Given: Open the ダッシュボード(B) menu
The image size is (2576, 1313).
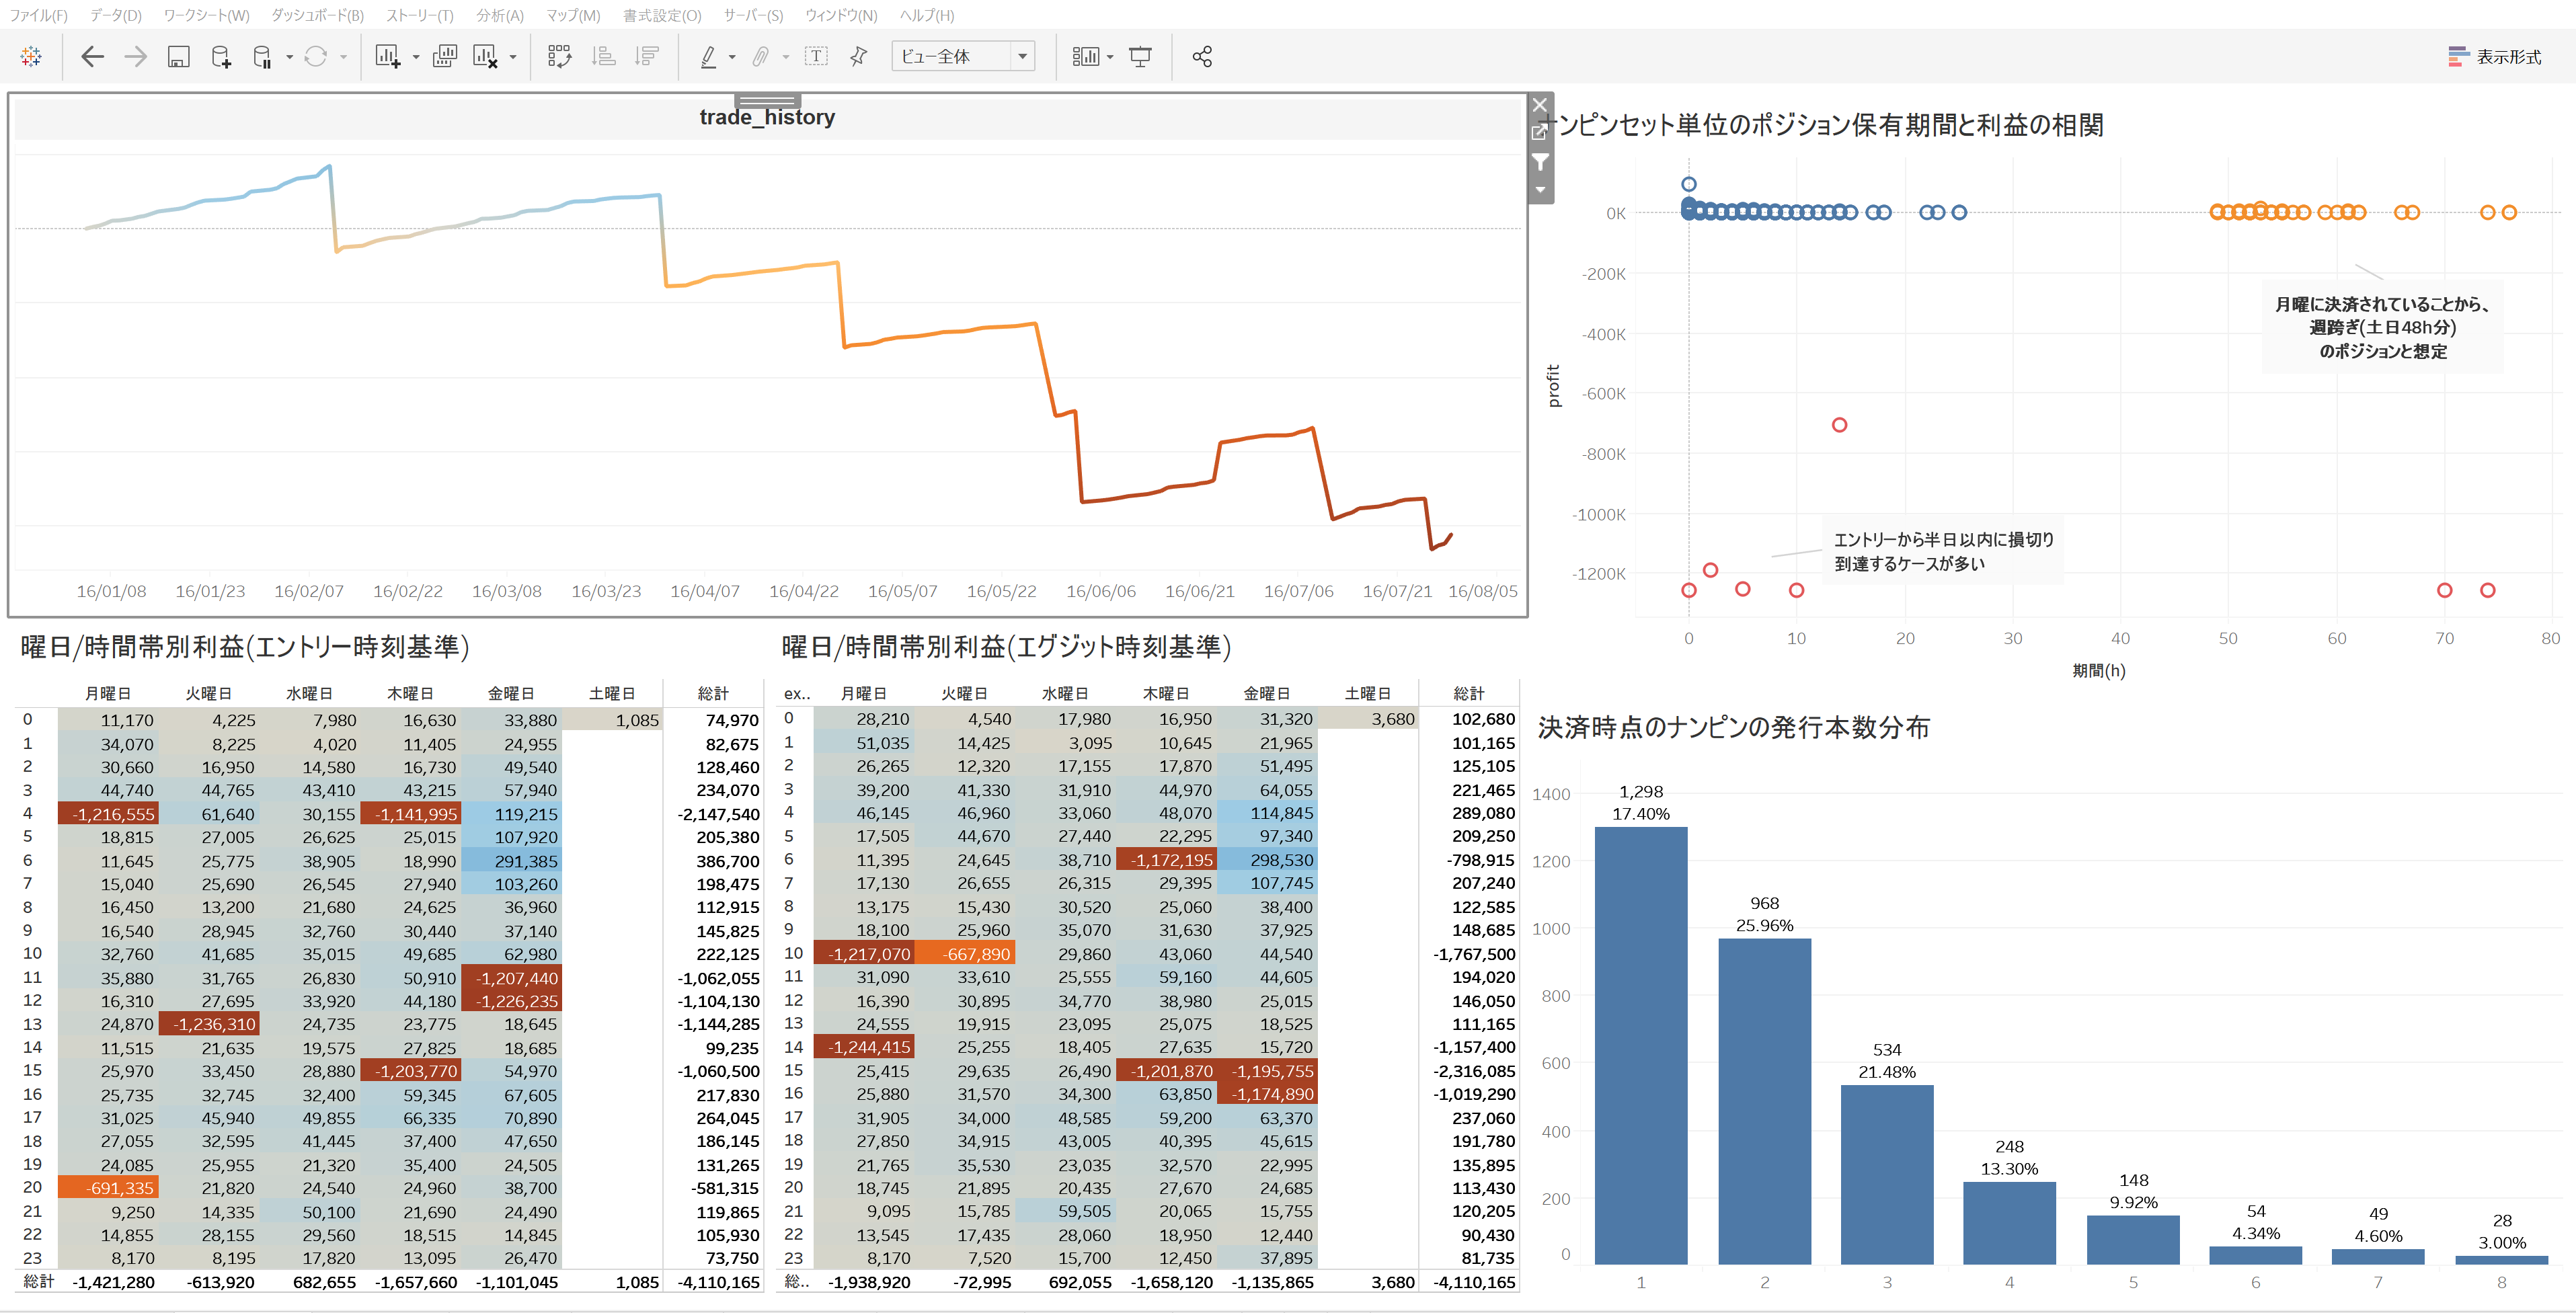Looking at the screenshot, I should pos(317,15).
